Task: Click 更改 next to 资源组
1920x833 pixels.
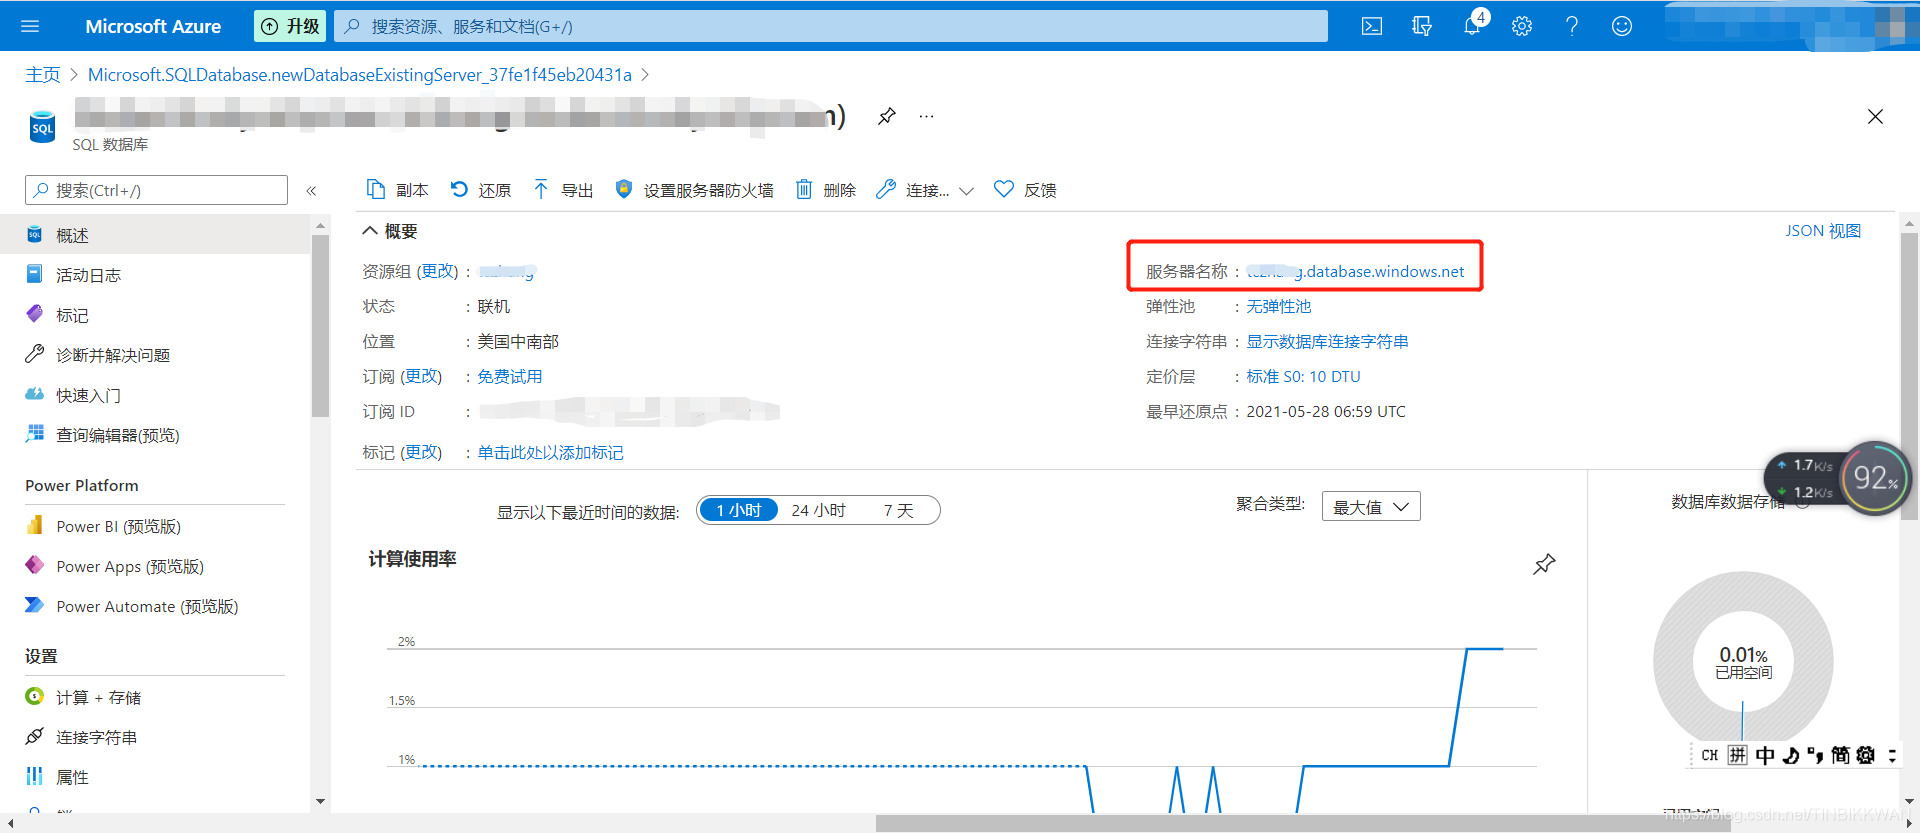Action: click(x=438, y=271)
